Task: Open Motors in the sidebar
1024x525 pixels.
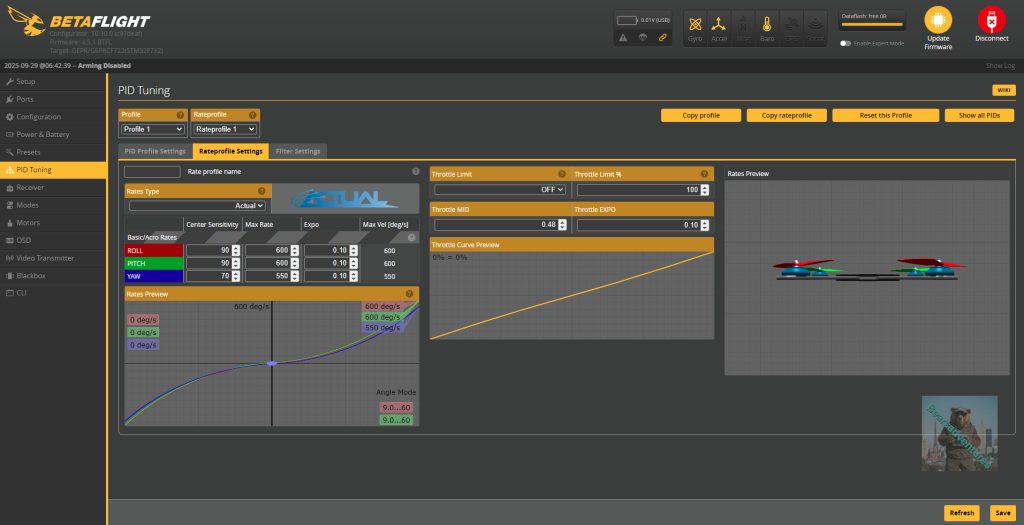Action: (28, 222)
